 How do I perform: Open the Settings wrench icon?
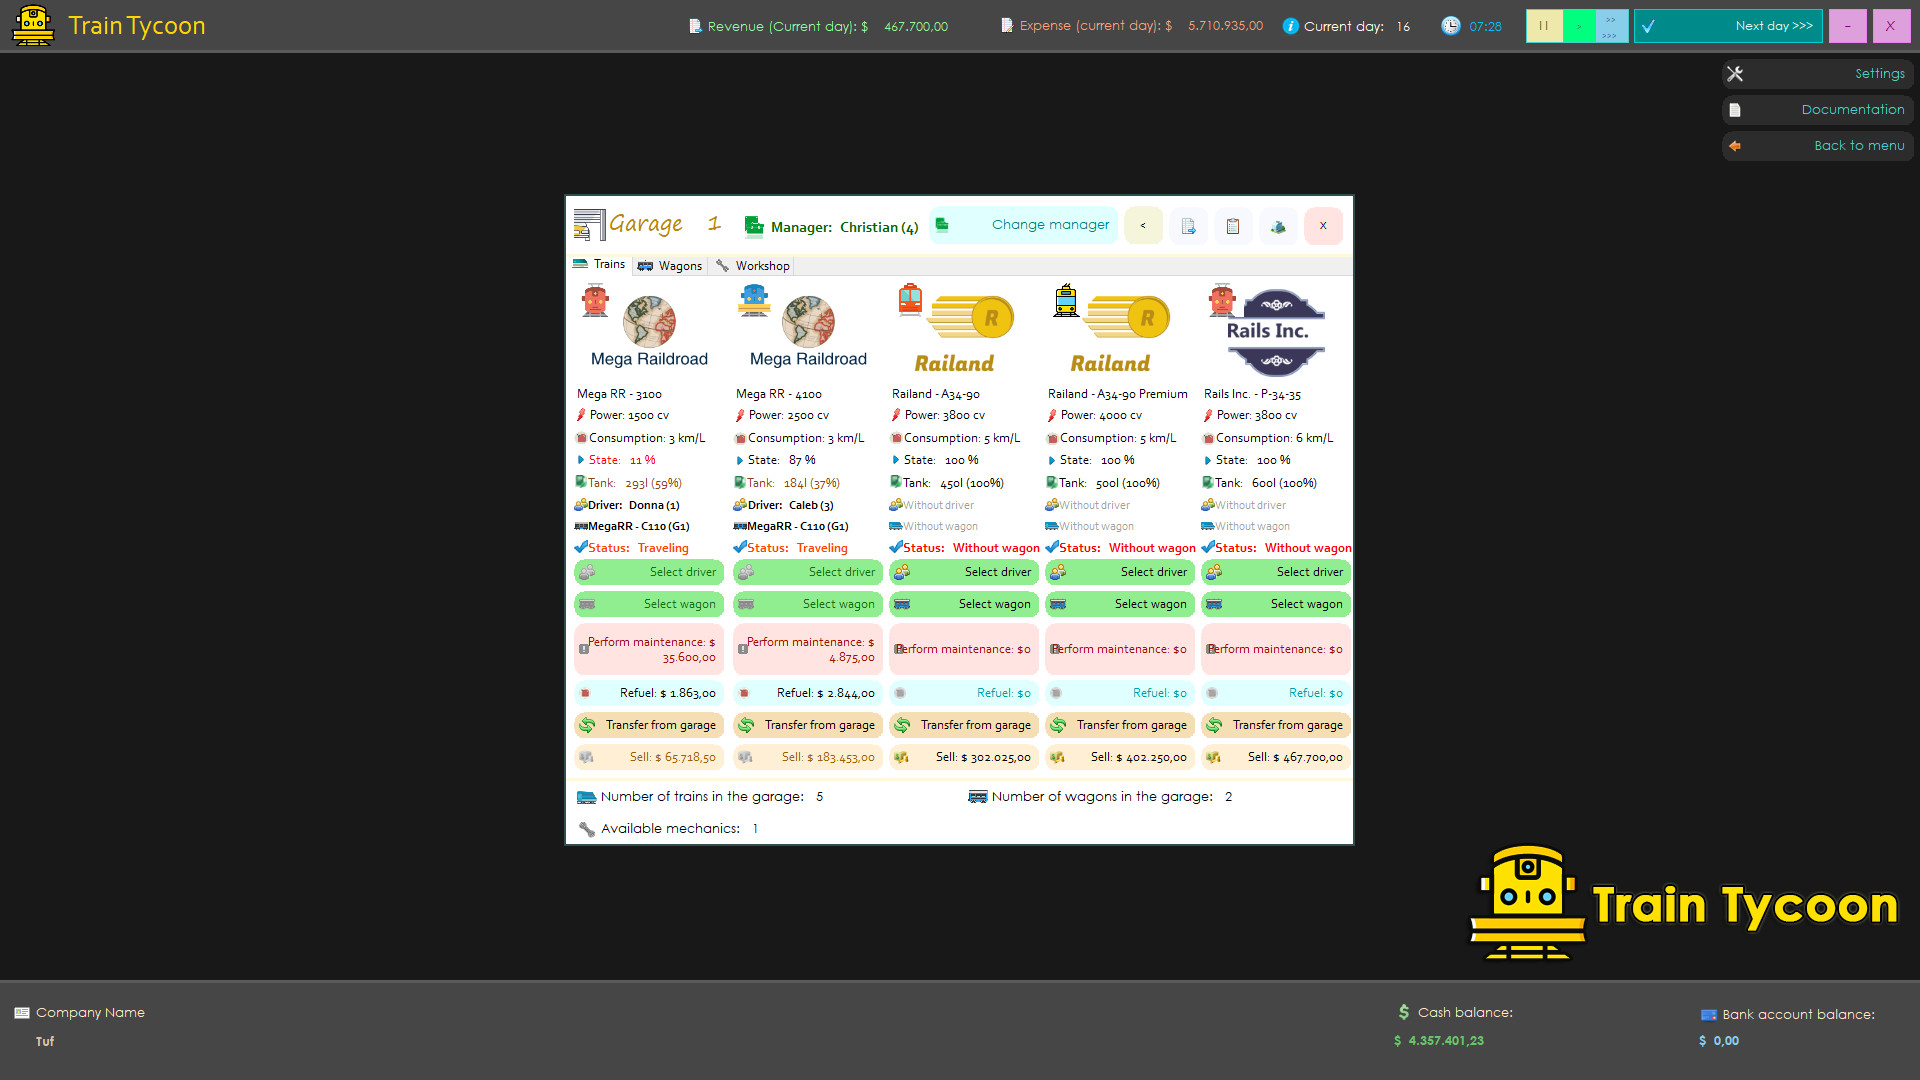coord(1735,73)
